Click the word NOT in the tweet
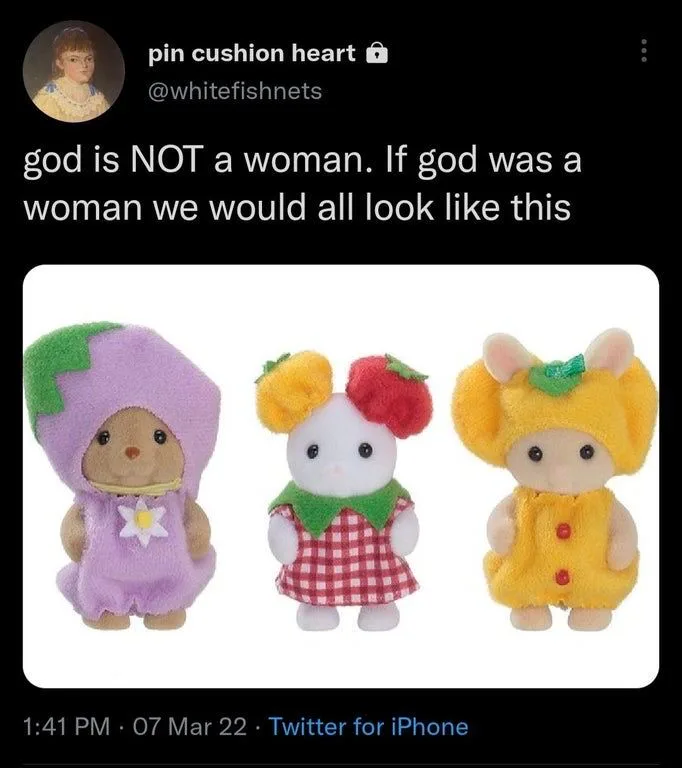Screen dimensions: 682x768 coord(165,161)
